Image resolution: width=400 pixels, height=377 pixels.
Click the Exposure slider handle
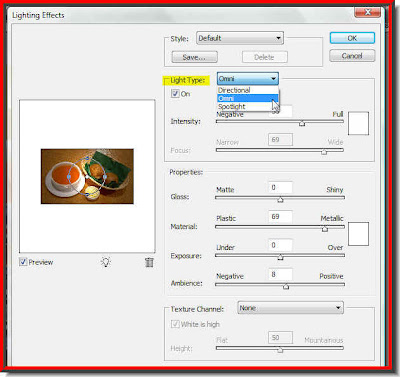coord(280,257)
